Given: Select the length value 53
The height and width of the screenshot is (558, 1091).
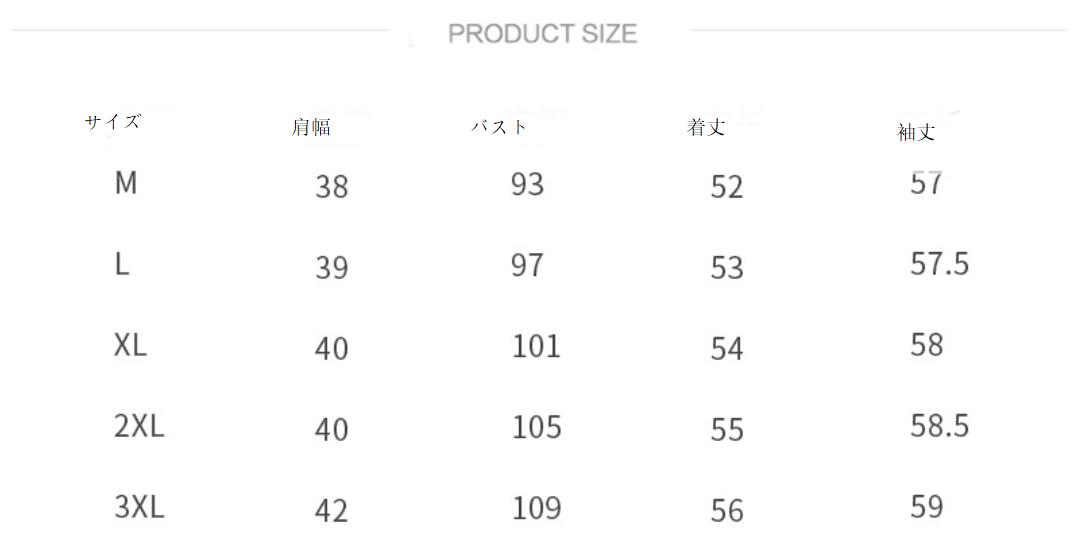Looking at the screenshot, I should coord(727,268).
